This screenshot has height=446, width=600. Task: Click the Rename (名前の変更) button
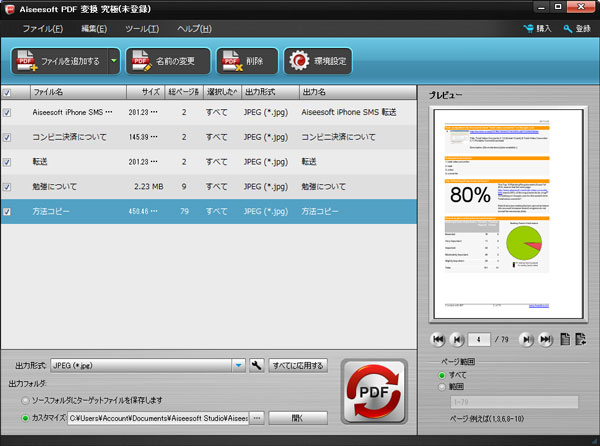pyautogui.click(x=168, y=61)
